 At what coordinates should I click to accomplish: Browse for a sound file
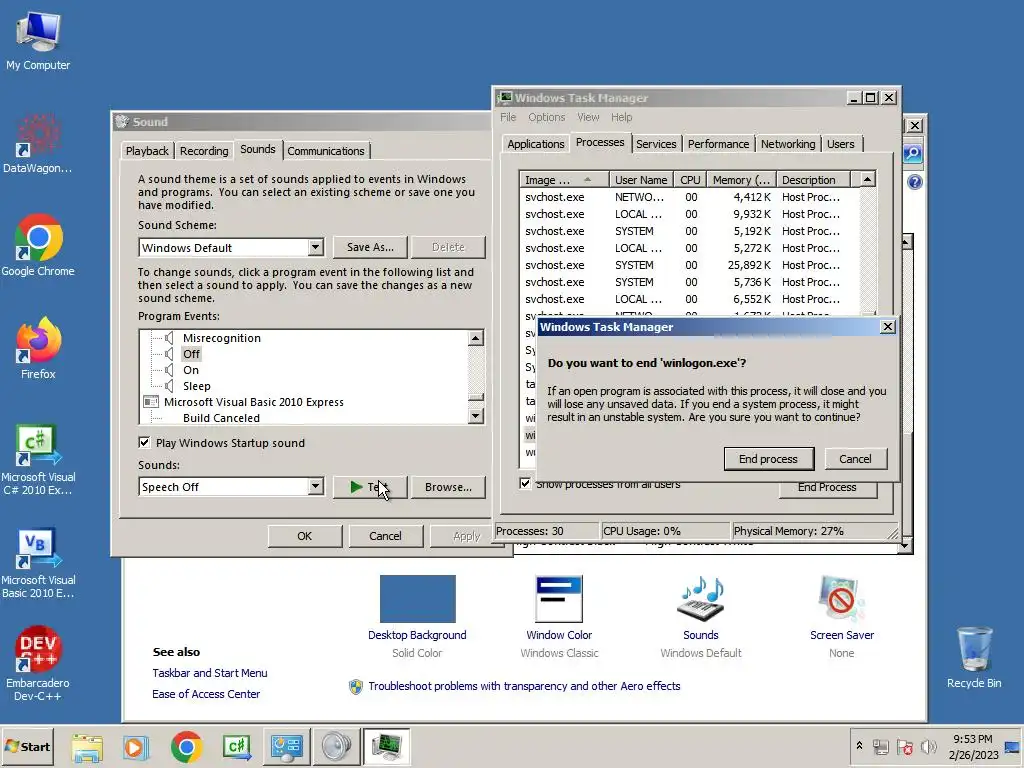[448, 487]
